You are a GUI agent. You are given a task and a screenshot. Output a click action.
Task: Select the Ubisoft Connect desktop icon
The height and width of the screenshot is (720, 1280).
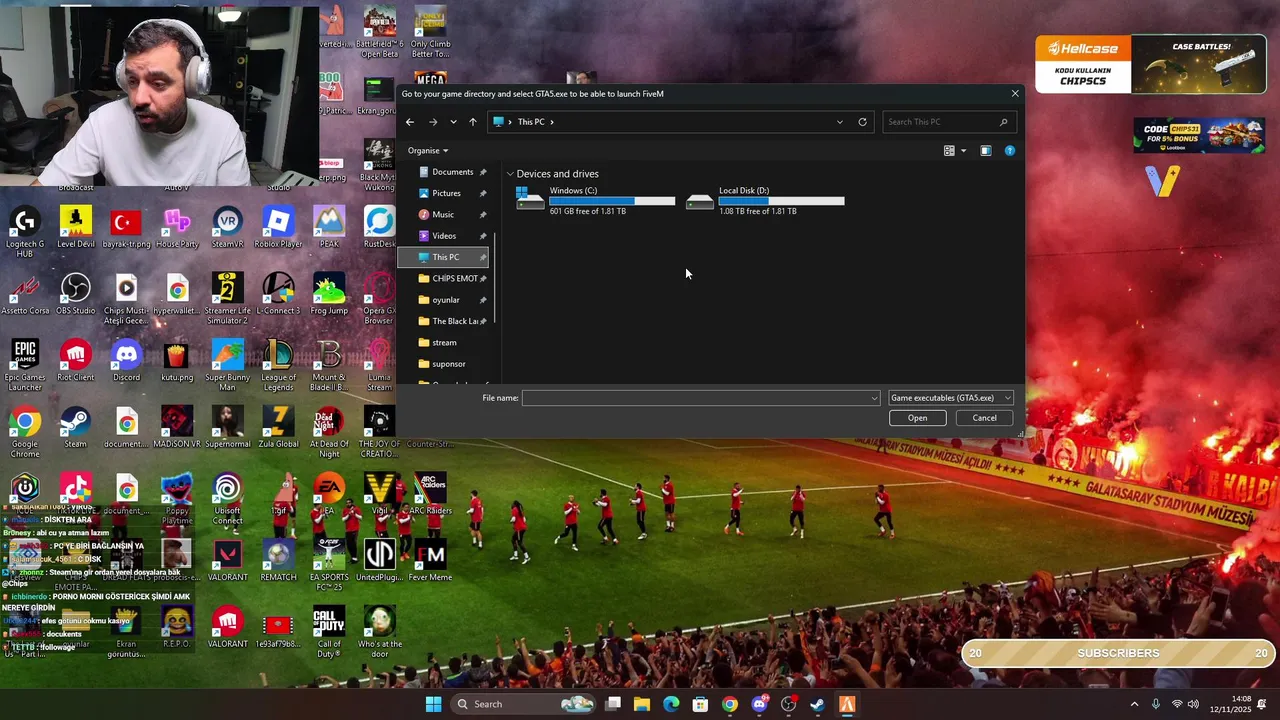tap(227, 498)
